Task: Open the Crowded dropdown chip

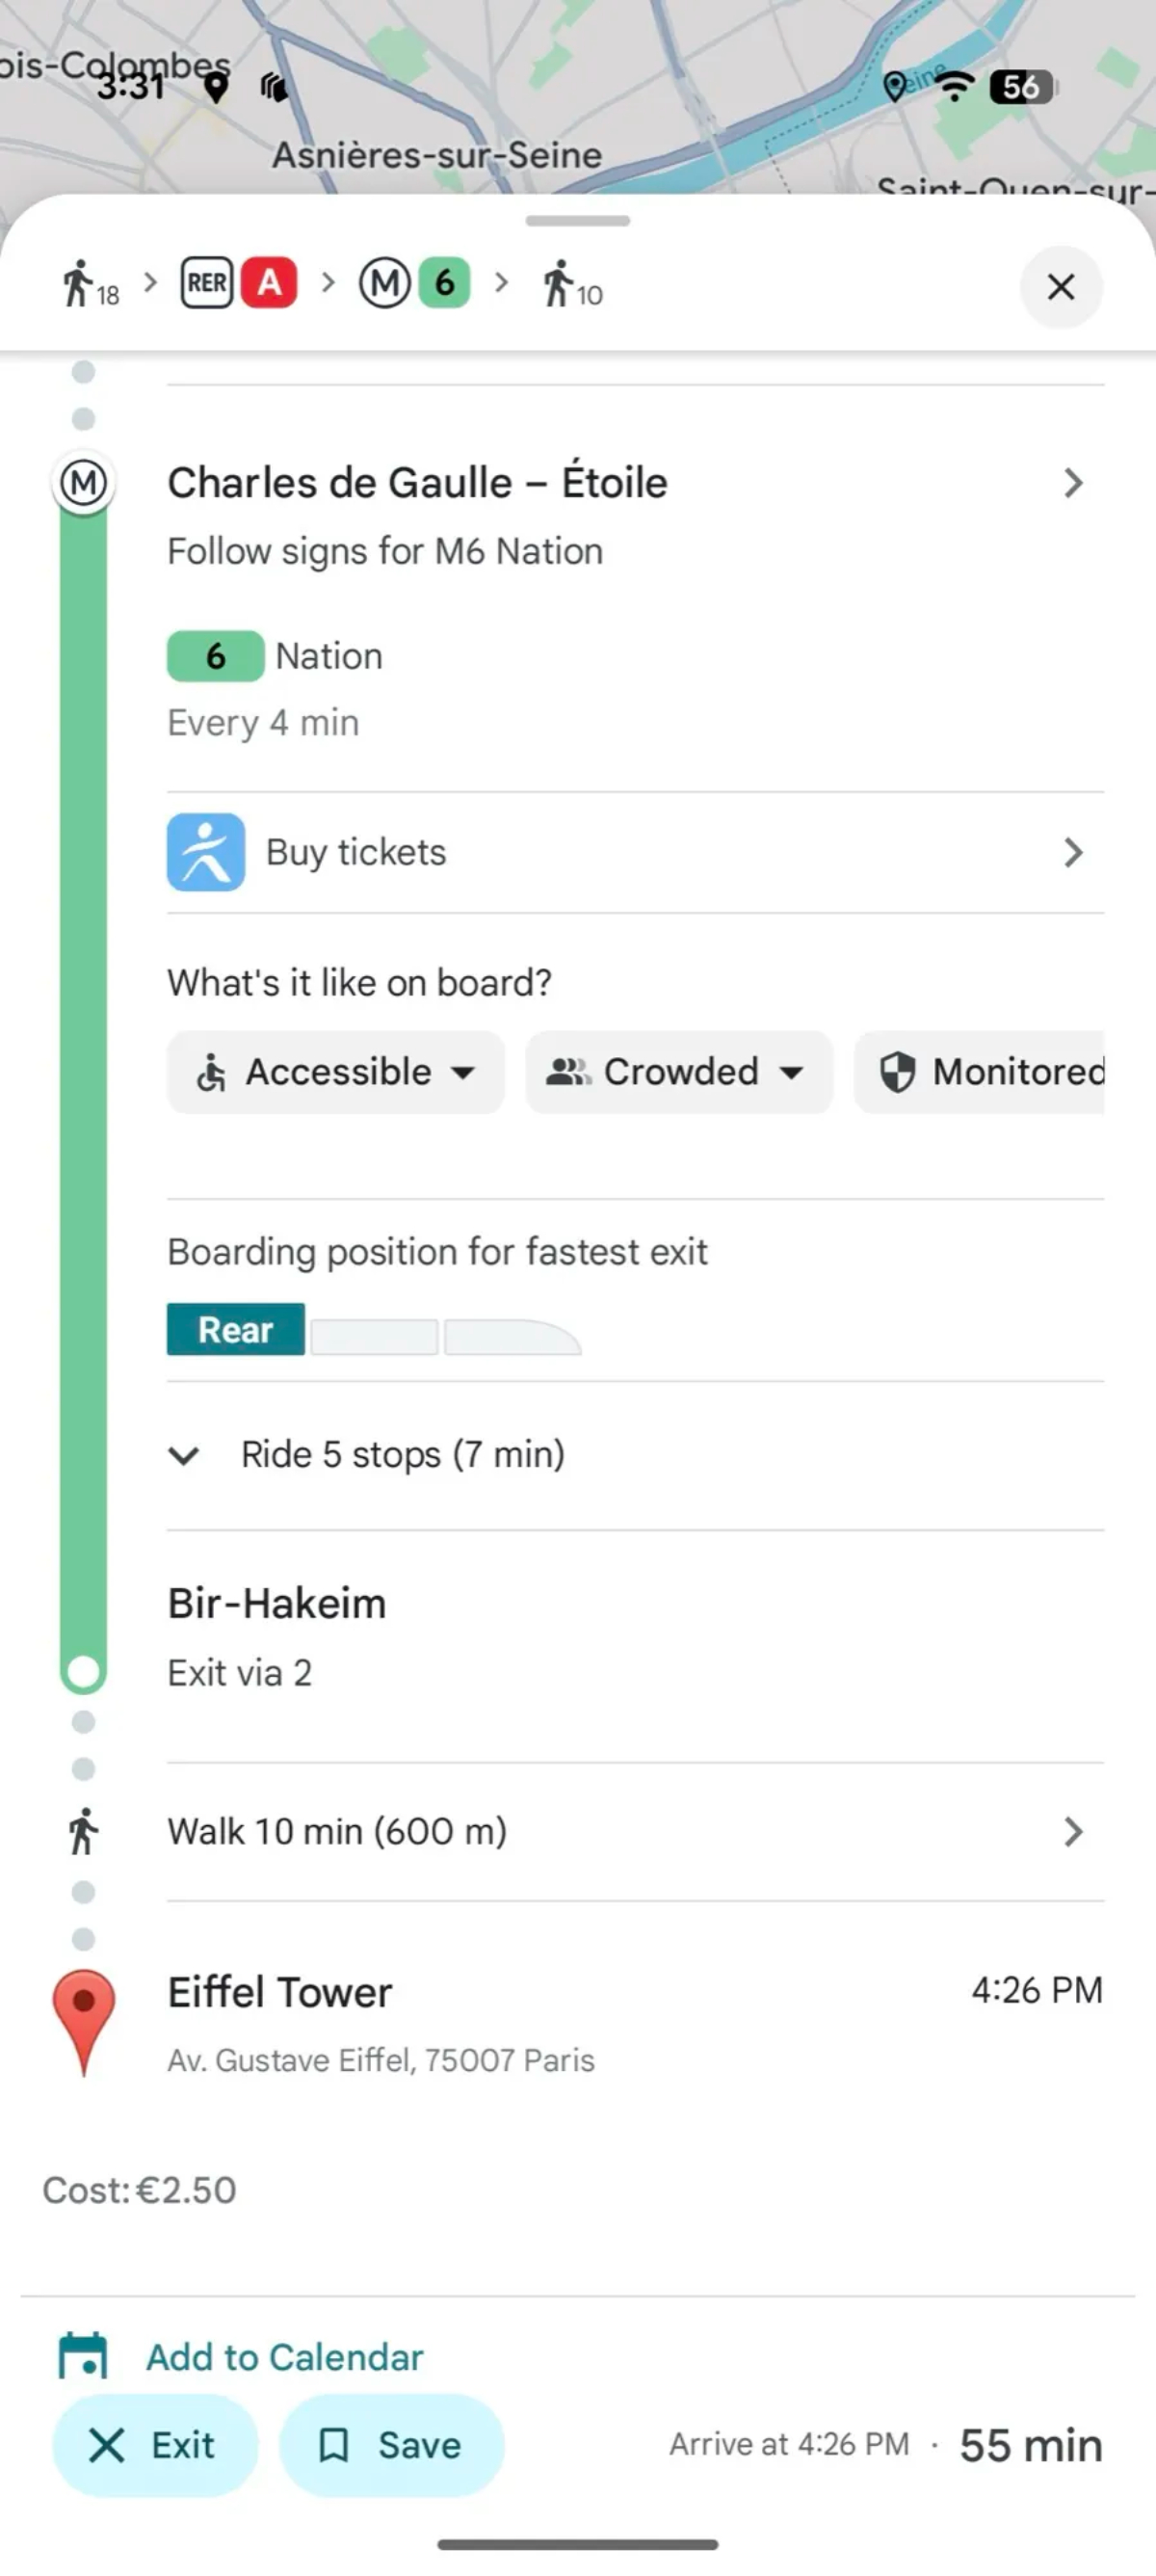Action: click(x=679, y=1072)
